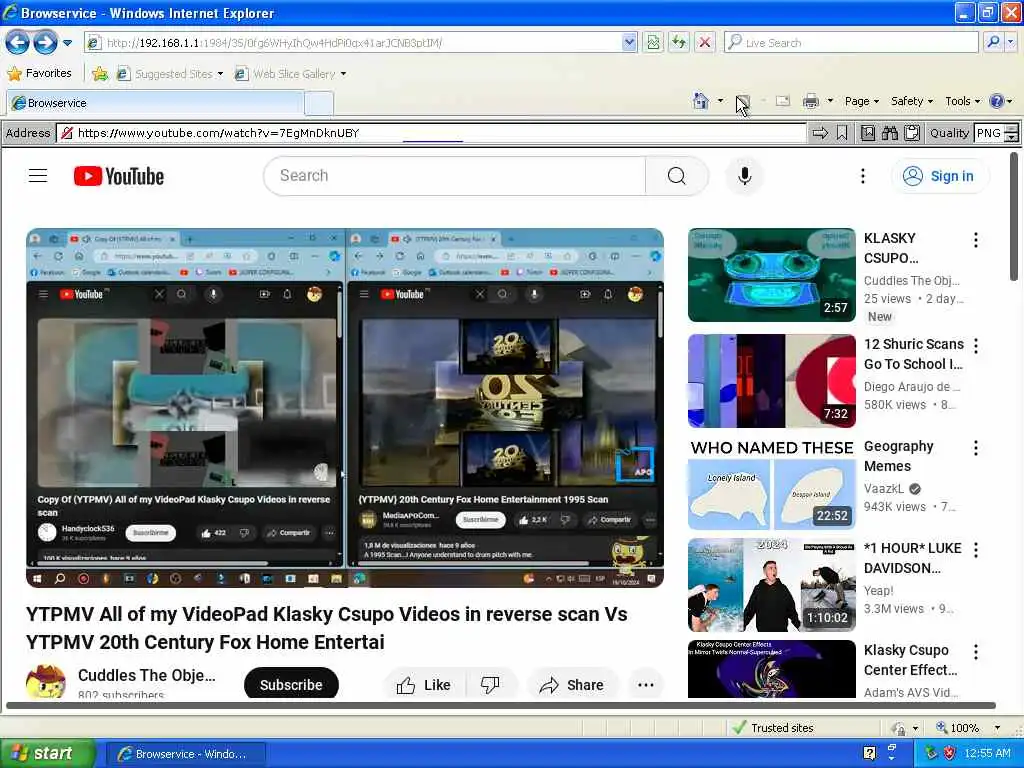This screenshot has width=1024, height=768.
Task: Click the YouTube Search field
Action: 455,176
